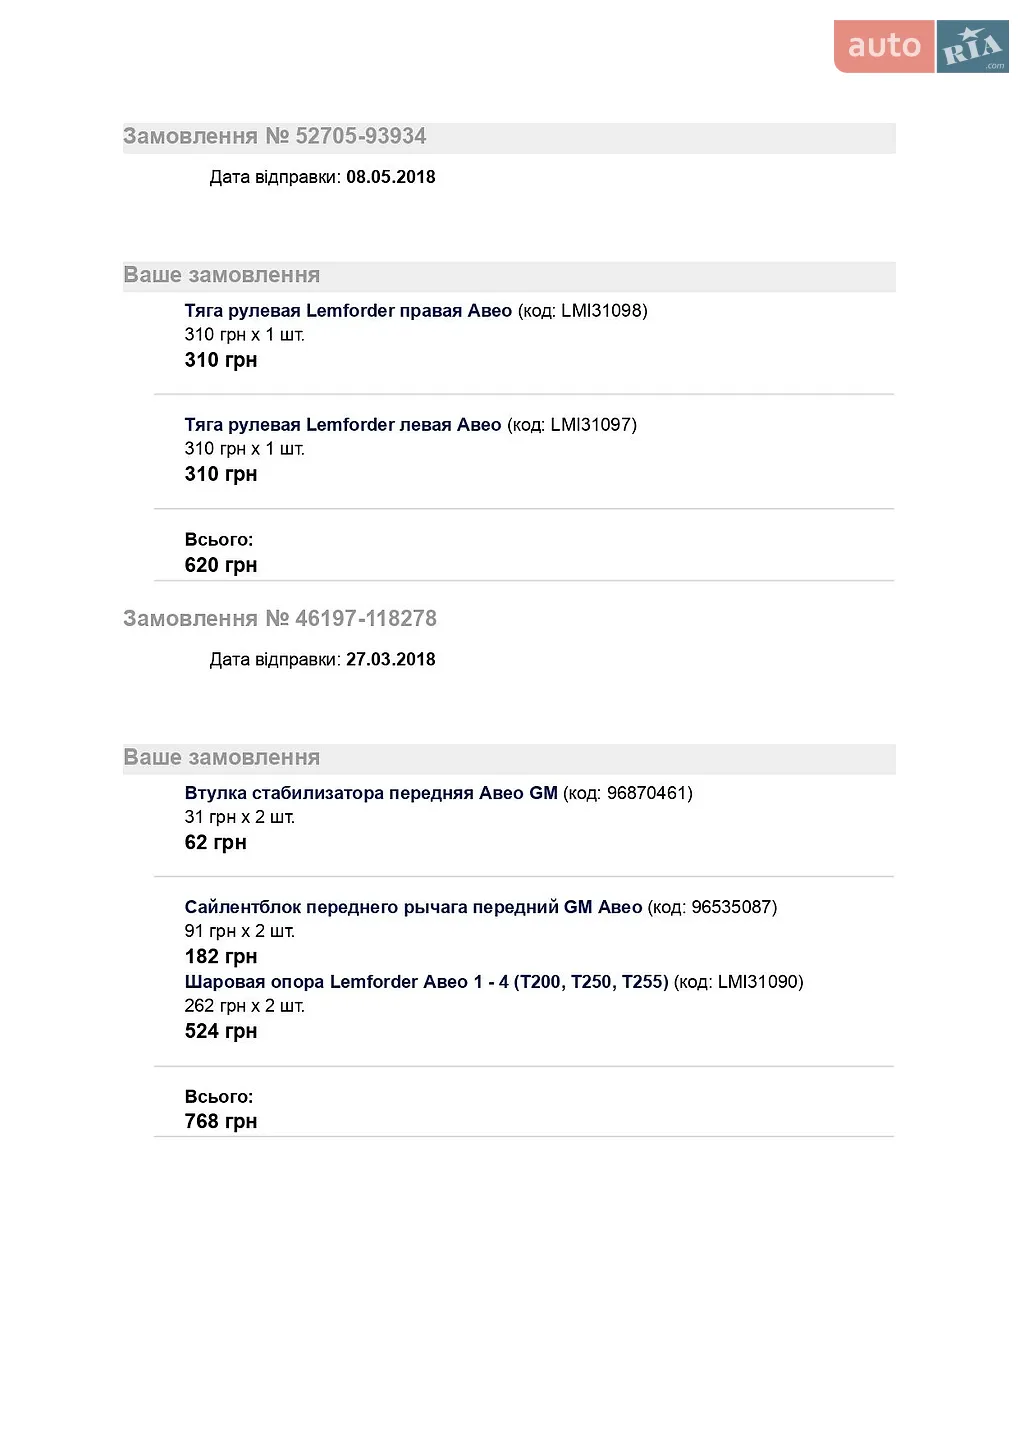This screenshot has height=1440, width=1019.
Task: Open Шаровая опора Lemforder Авео link
Action: tap(426, 982)
